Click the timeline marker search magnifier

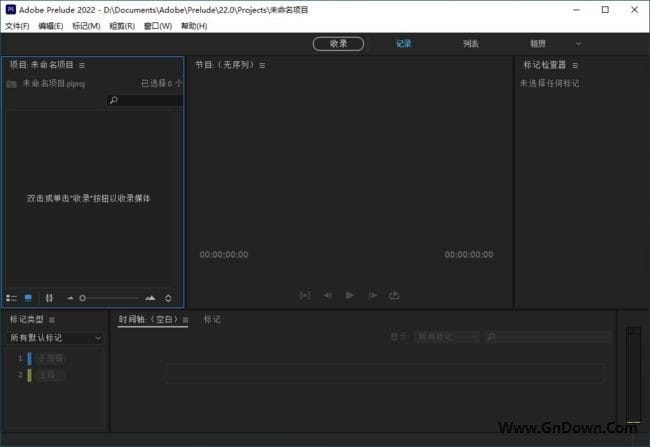point(491,337)
